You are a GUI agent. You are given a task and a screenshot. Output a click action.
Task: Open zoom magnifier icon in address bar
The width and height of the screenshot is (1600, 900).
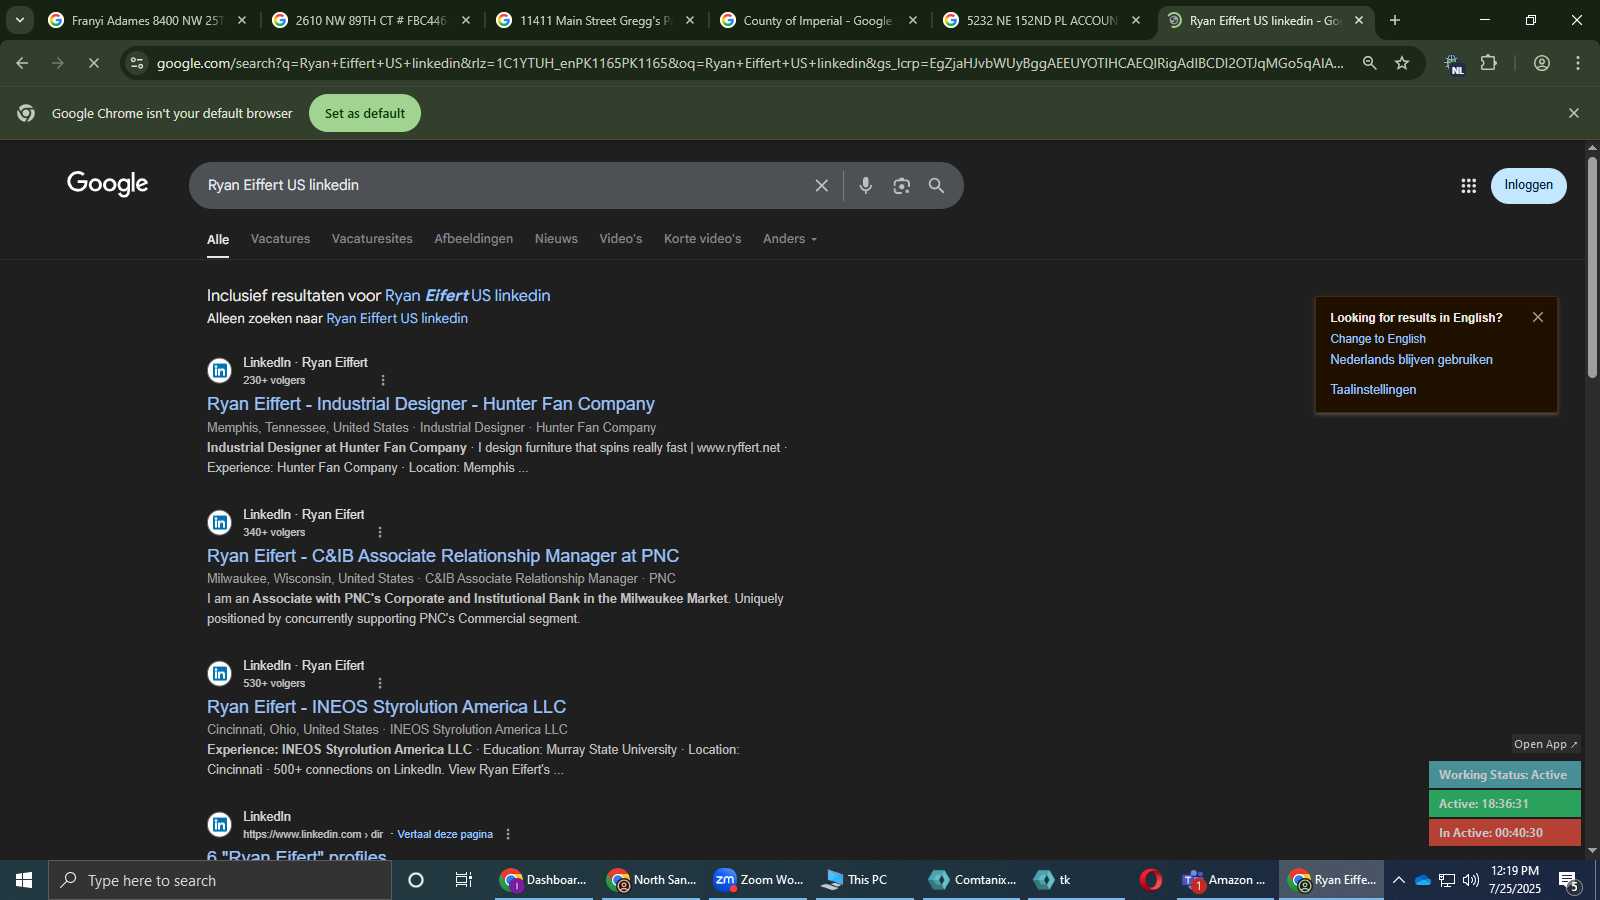point(1369,63)
